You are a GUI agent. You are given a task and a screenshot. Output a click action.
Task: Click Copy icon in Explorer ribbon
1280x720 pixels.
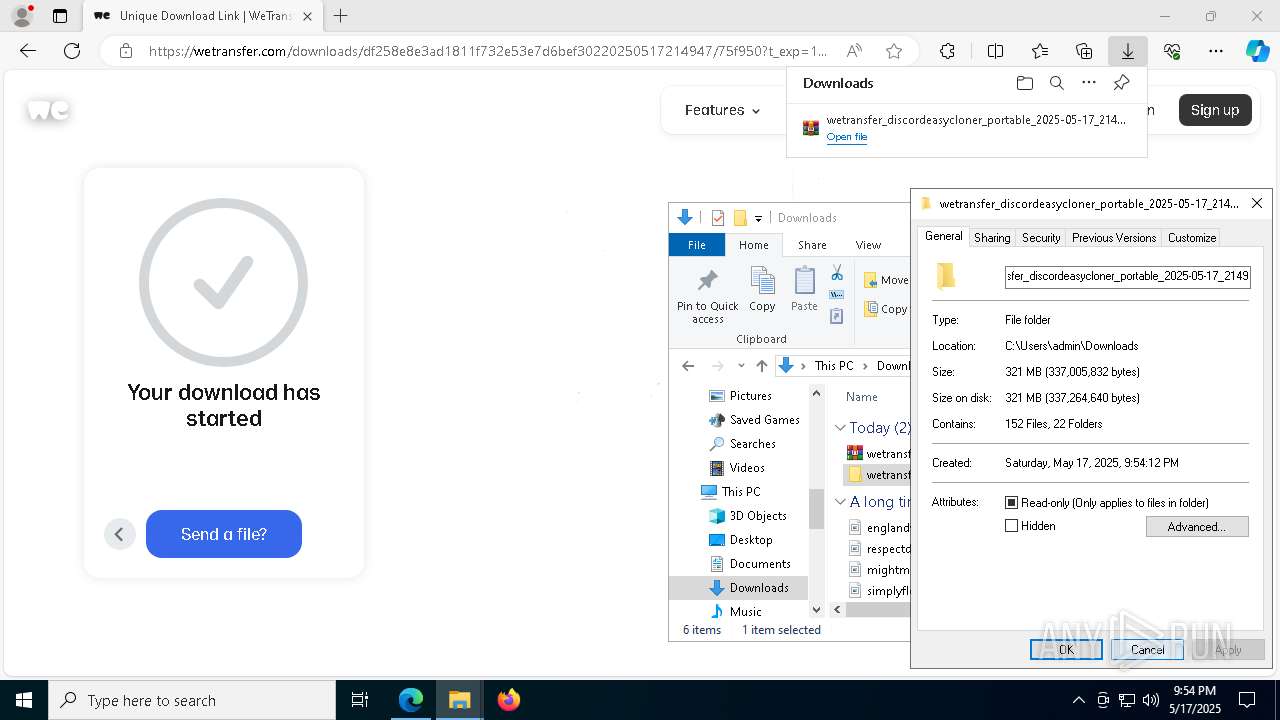click(x=762, y=290)
